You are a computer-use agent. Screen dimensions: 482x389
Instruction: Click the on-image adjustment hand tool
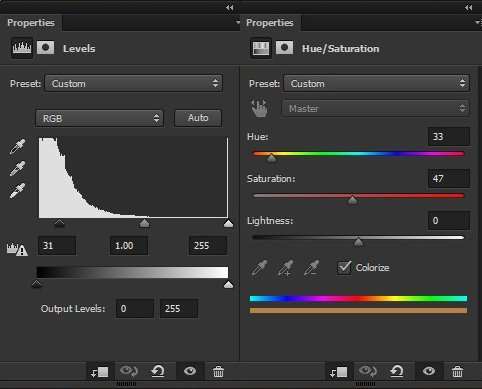(x=260, y=108)
